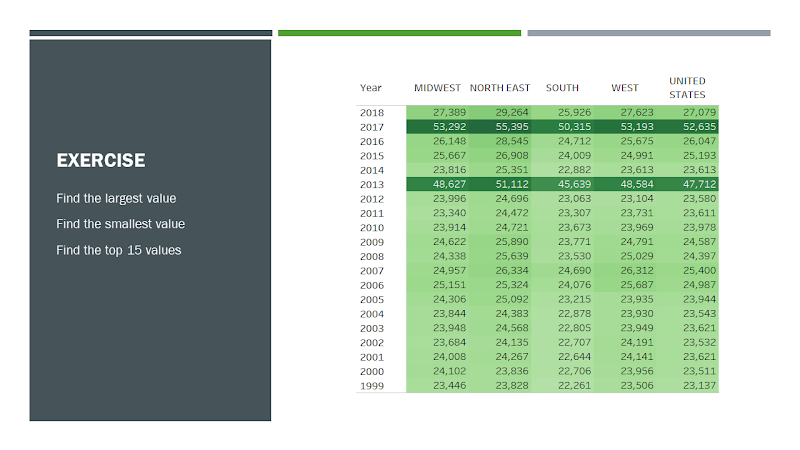Screen dimensions: 800x450
Task: Click the NORTH EAST column header
Action: 500,88
